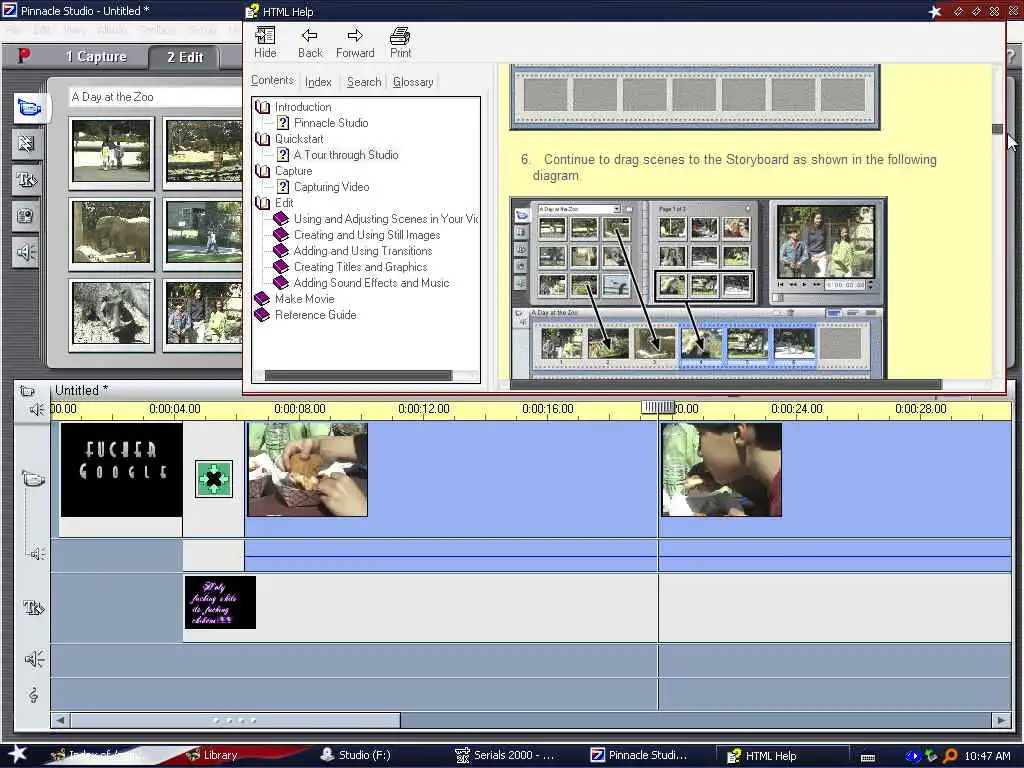Select the black title clip on timeline
The image size is (1024, 768).
[121, 470]
